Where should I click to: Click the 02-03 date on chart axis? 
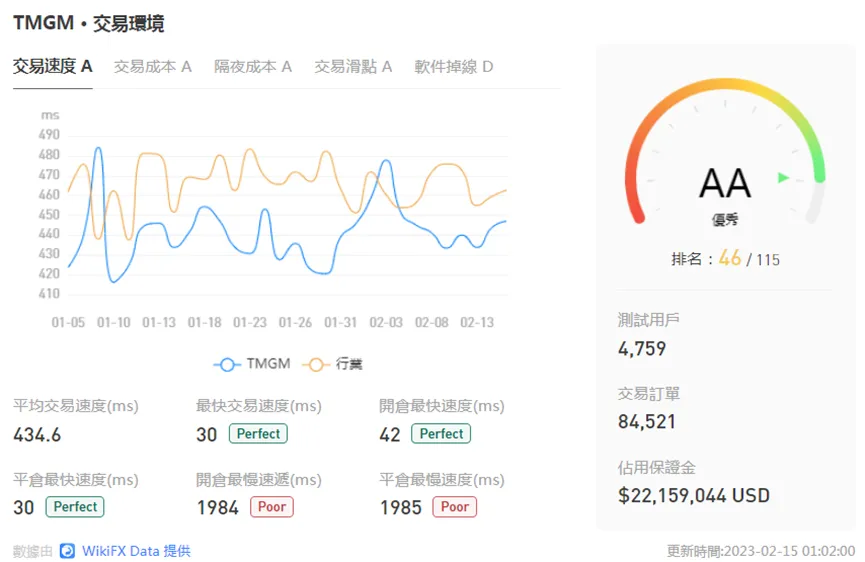(386, 322)
